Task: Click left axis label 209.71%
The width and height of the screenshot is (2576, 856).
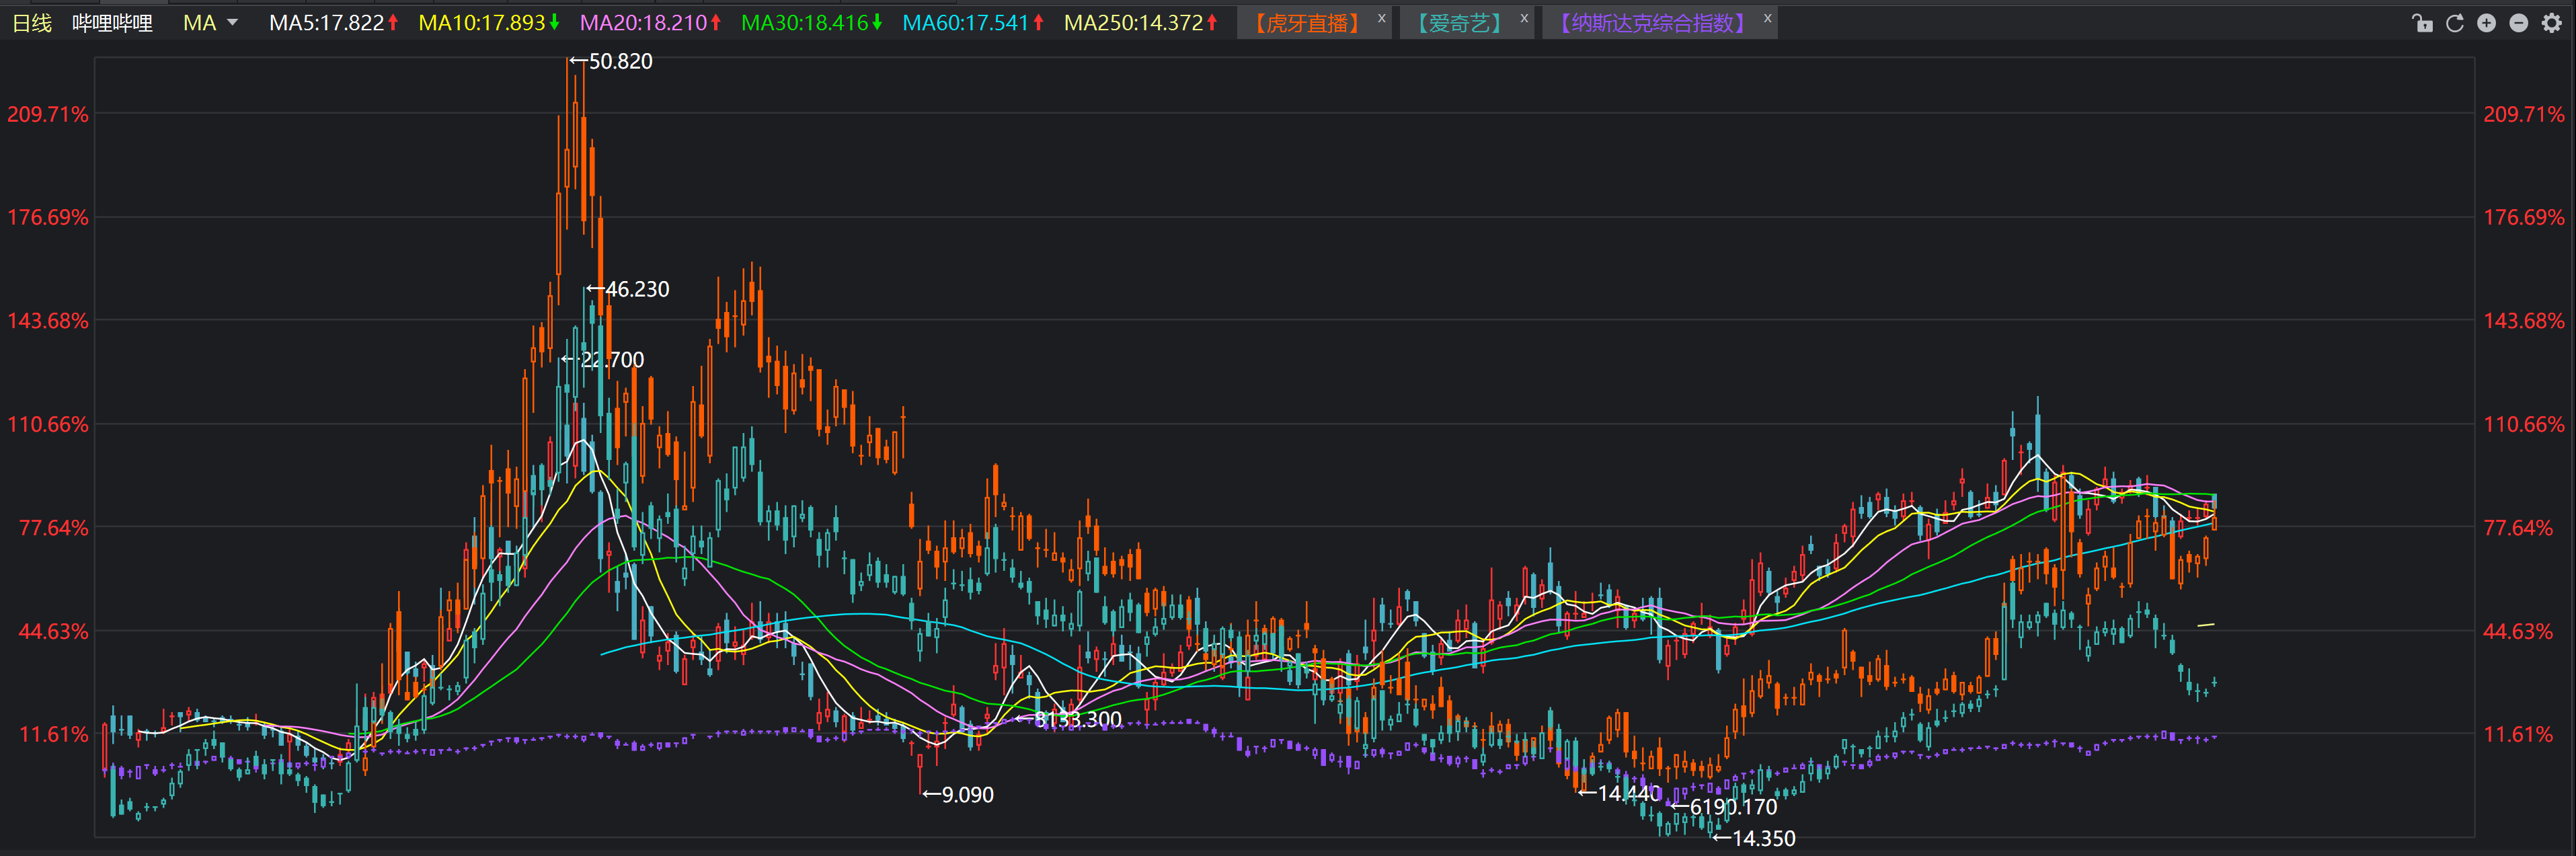Action: (48, 114)
